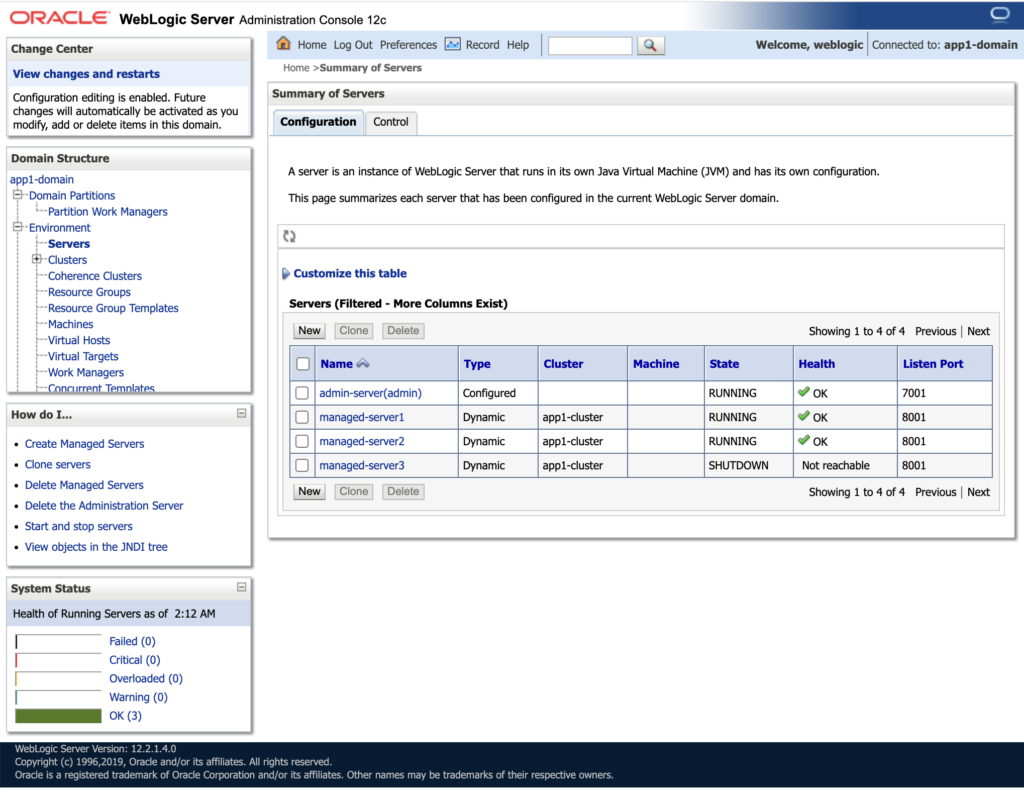The image size is (1024, 793).
Task: Minimize the How do I panel
Action: [241, 413]
